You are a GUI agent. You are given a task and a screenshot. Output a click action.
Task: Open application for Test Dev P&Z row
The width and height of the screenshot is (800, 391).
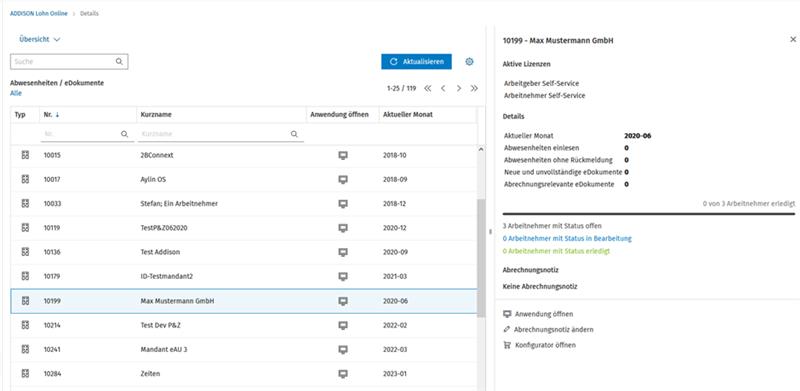click(343, 325)
